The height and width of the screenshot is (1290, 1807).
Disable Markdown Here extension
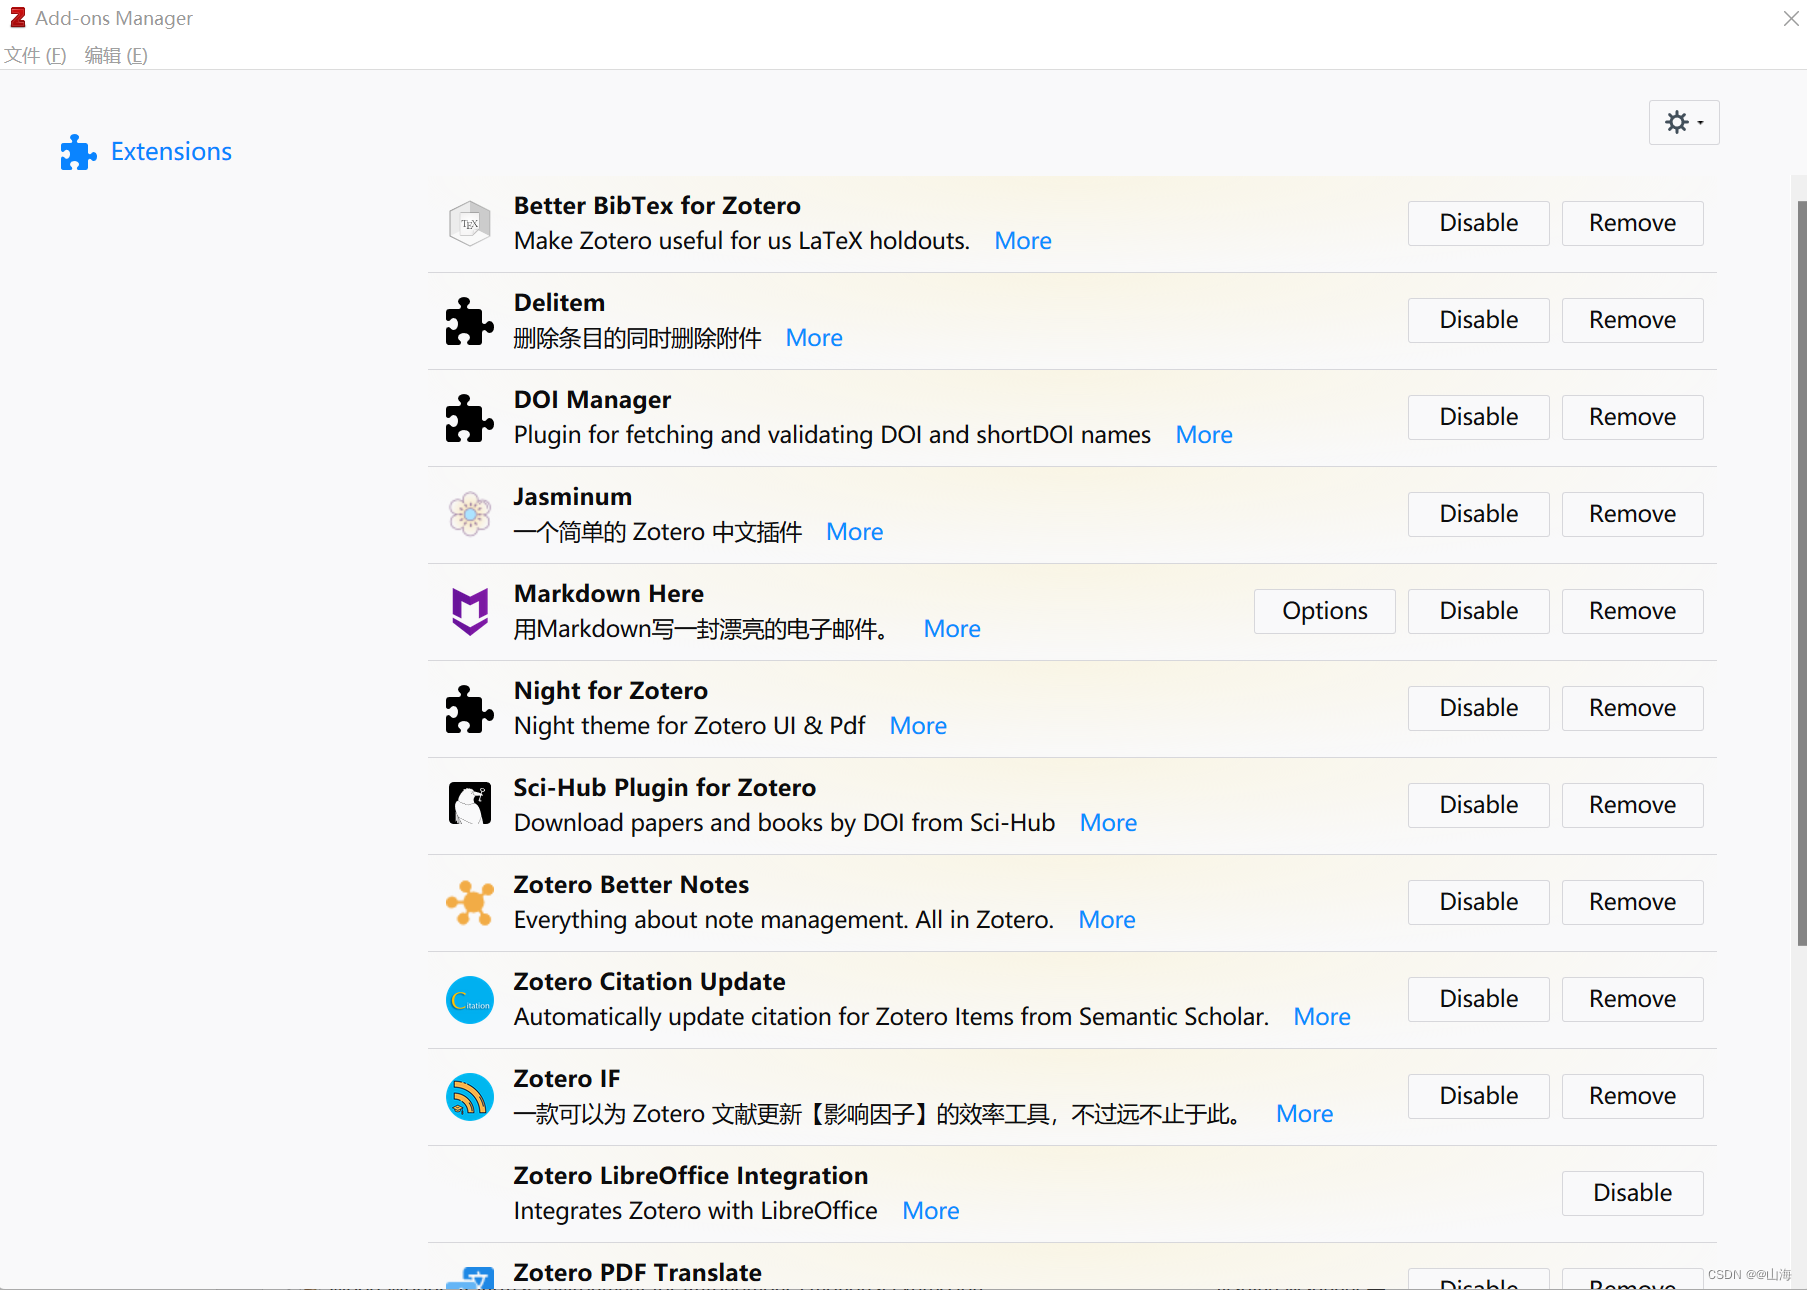click(1478, 611)
